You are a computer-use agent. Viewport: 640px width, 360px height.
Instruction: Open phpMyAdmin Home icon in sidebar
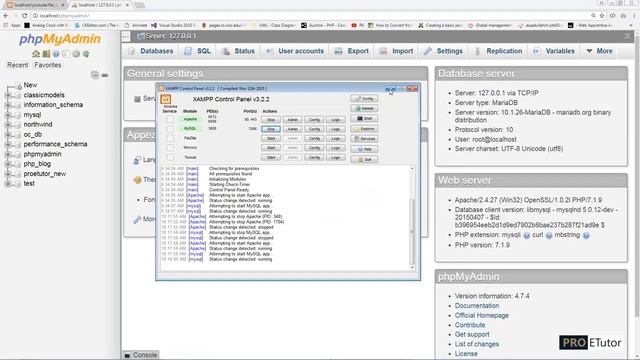click(x=36, y=54)
